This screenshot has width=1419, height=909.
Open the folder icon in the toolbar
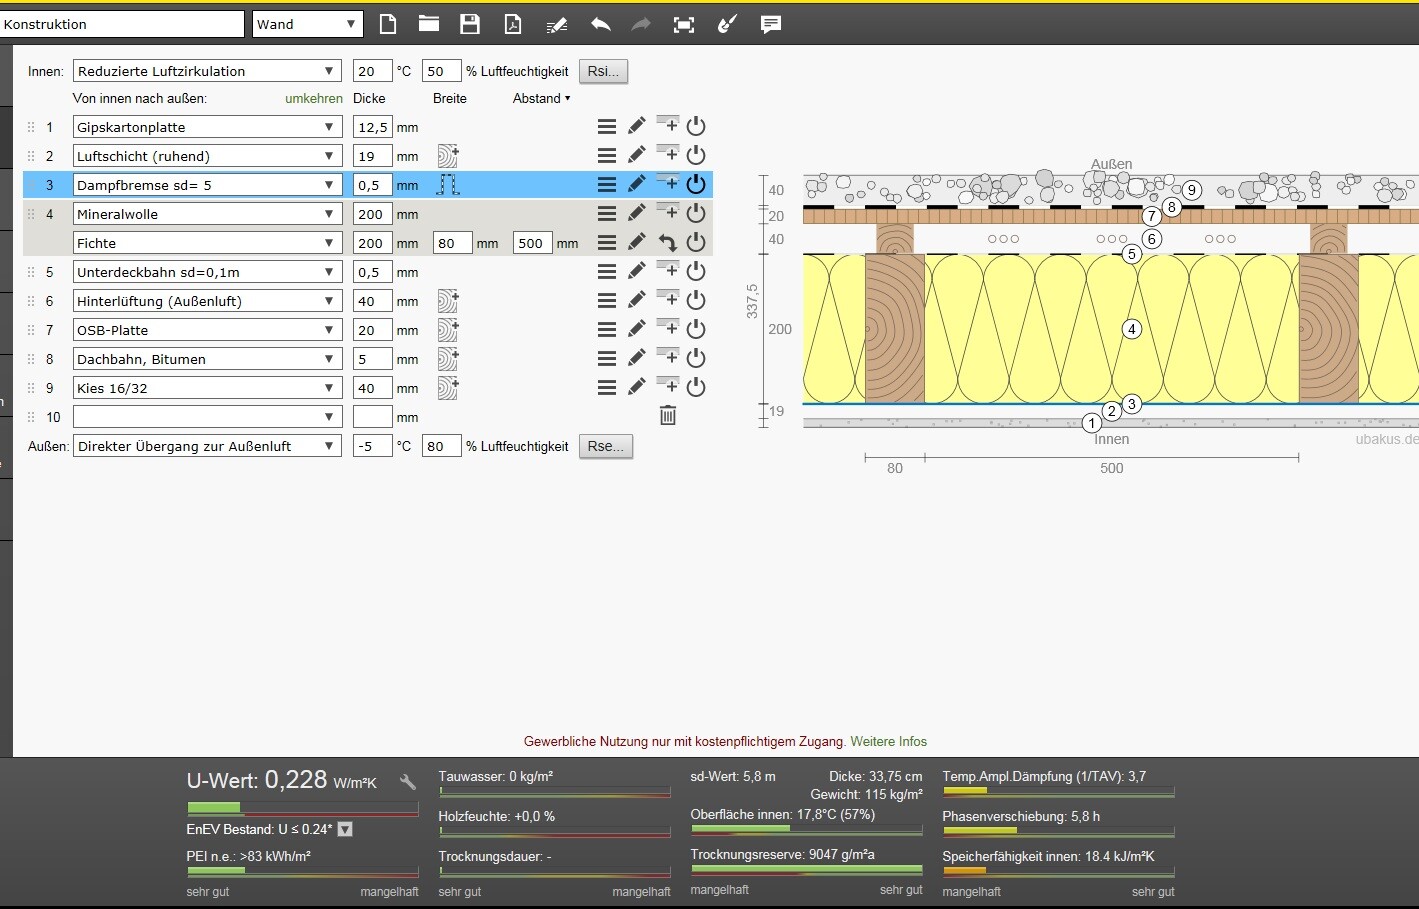click(x=429, y=25)
